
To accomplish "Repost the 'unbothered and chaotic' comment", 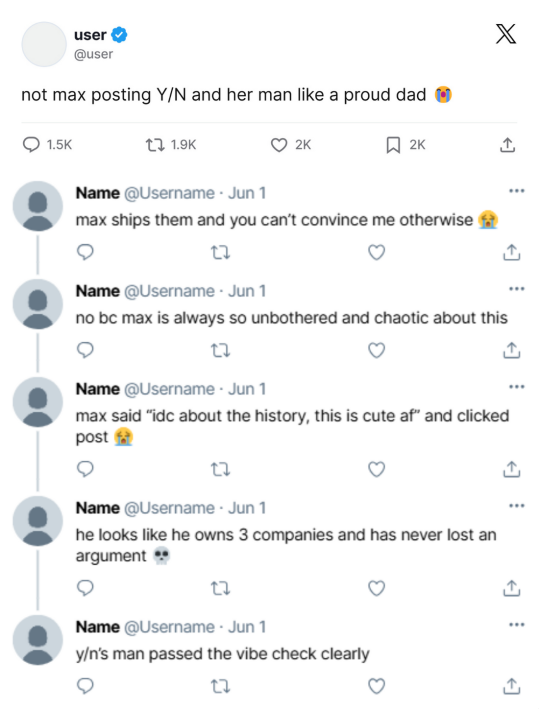I will click(x=221, y=350).
